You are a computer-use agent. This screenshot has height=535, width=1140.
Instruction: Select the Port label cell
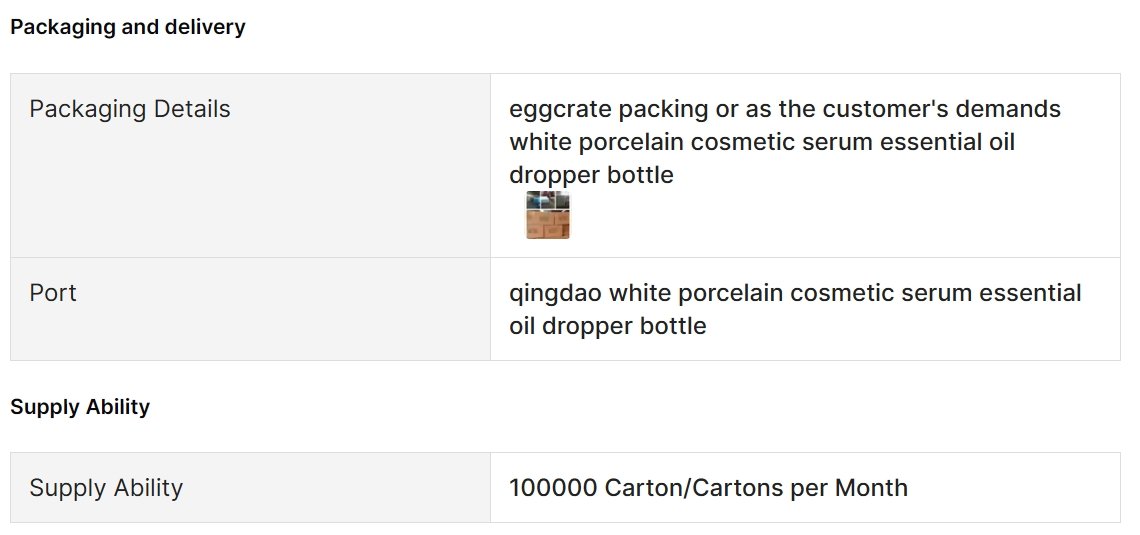[x=250, y=309]
